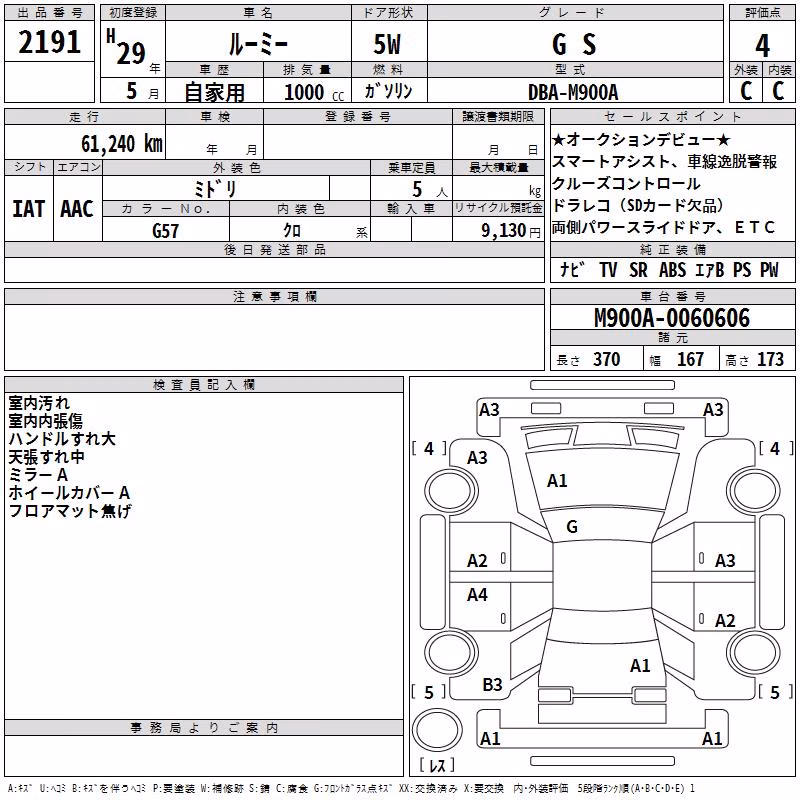Select chassis number M900A-0060606
The image size is (800, 800).
pyautogui.click(x=672, y=318)
